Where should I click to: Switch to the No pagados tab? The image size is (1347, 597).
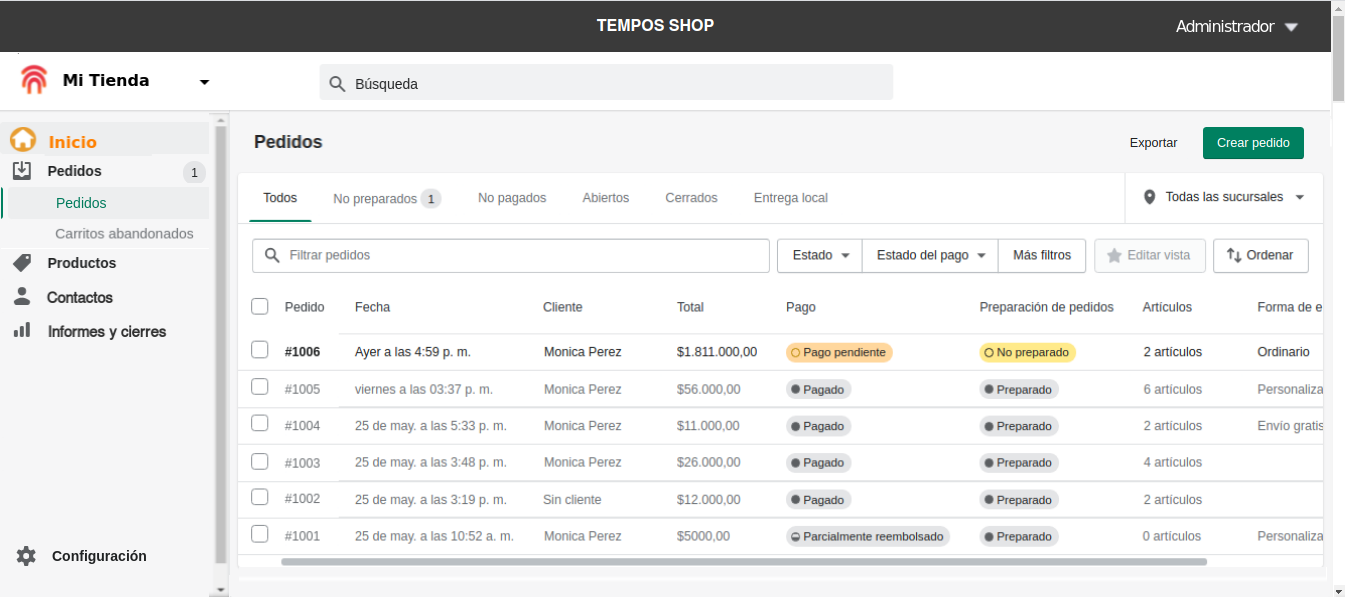click(512, 198)
